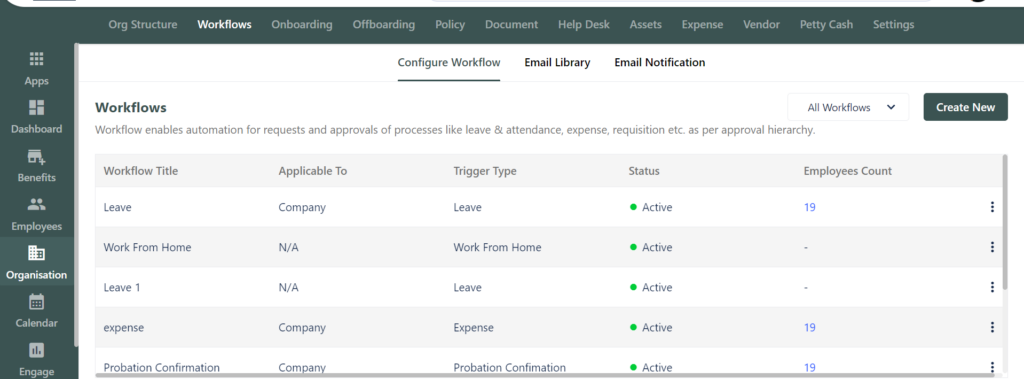Screen dimensions: 1024x379
Task: Click the Employees Count column header
Action: 848,171
